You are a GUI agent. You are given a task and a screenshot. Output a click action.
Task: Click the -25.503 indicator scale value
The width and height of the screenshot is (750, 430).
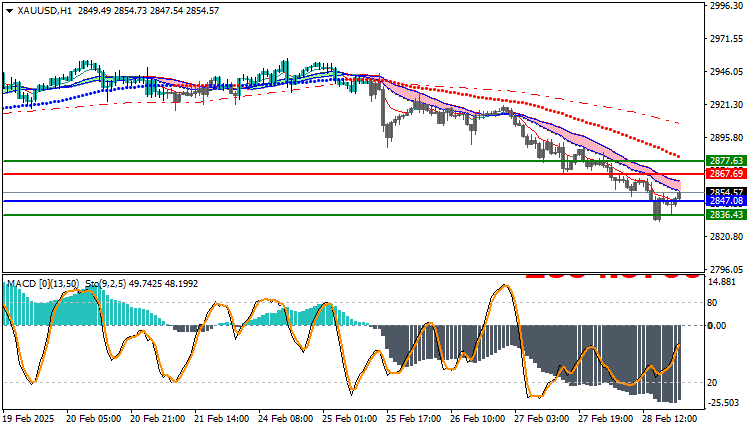[x=723, y=402]
